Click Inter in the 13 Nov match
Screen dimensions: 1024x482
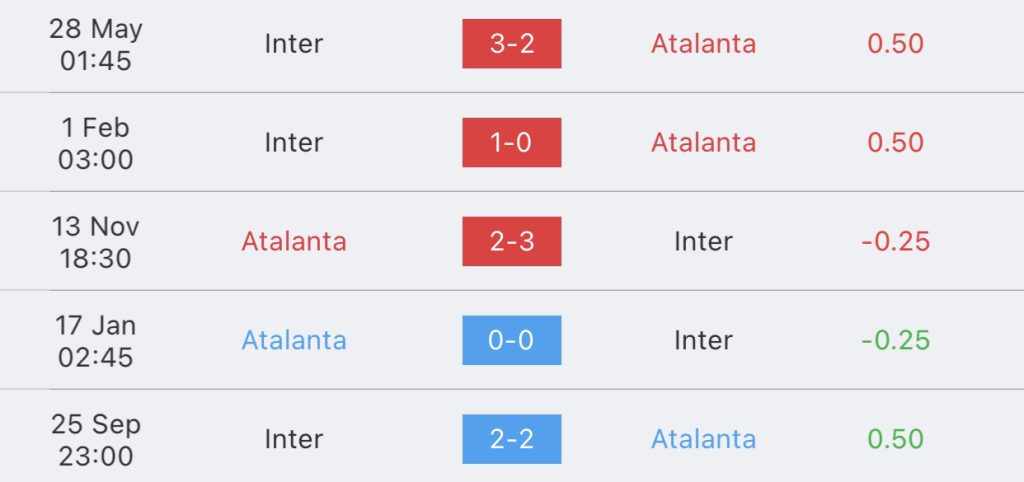coord(703,241)
